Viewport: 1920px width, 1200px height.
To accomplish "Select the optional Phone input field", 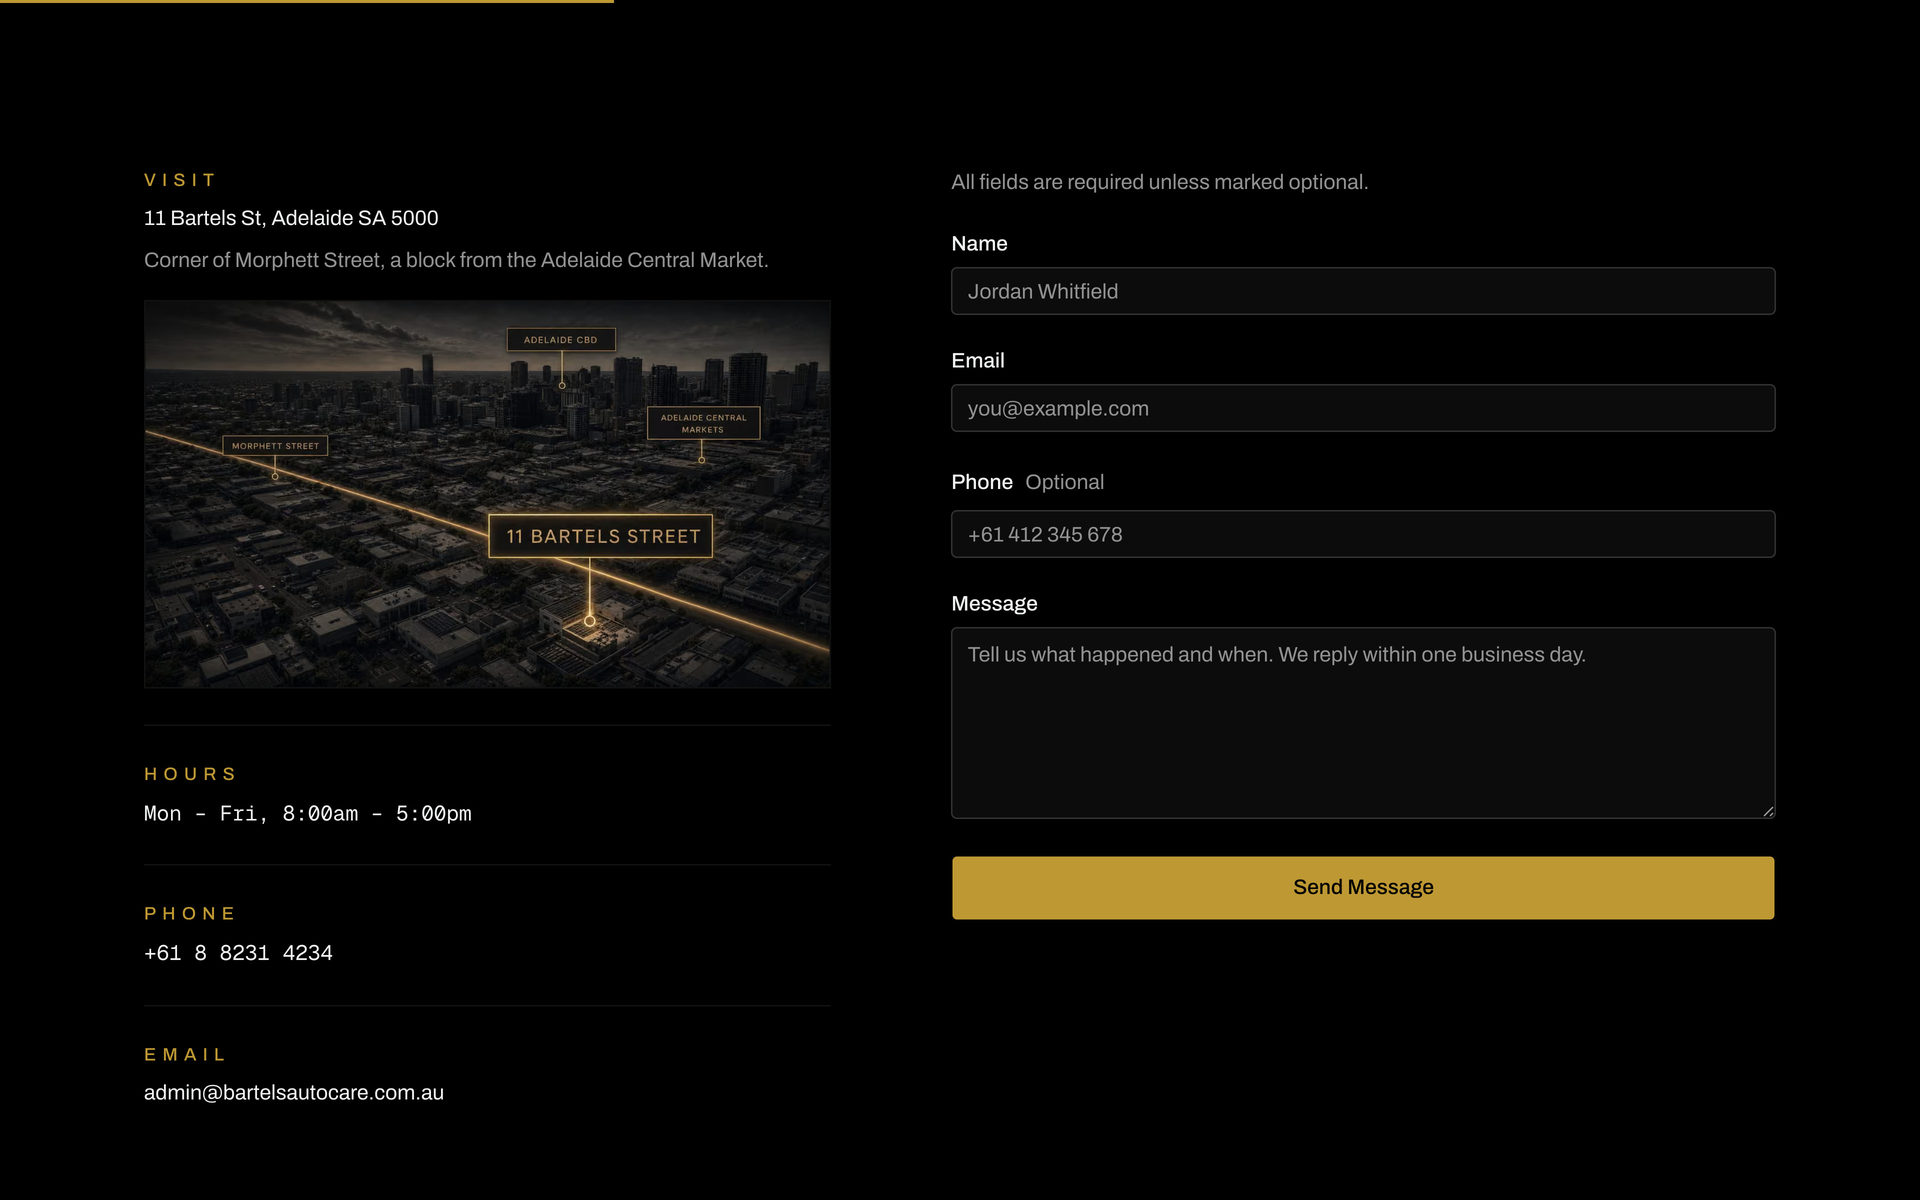I will [1363, 534].
